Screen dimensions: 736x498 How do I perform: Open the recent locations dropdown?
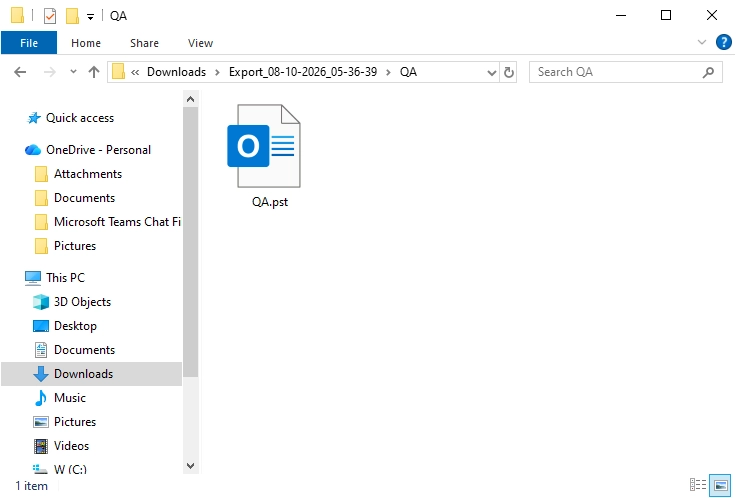(x=73, y=72)
